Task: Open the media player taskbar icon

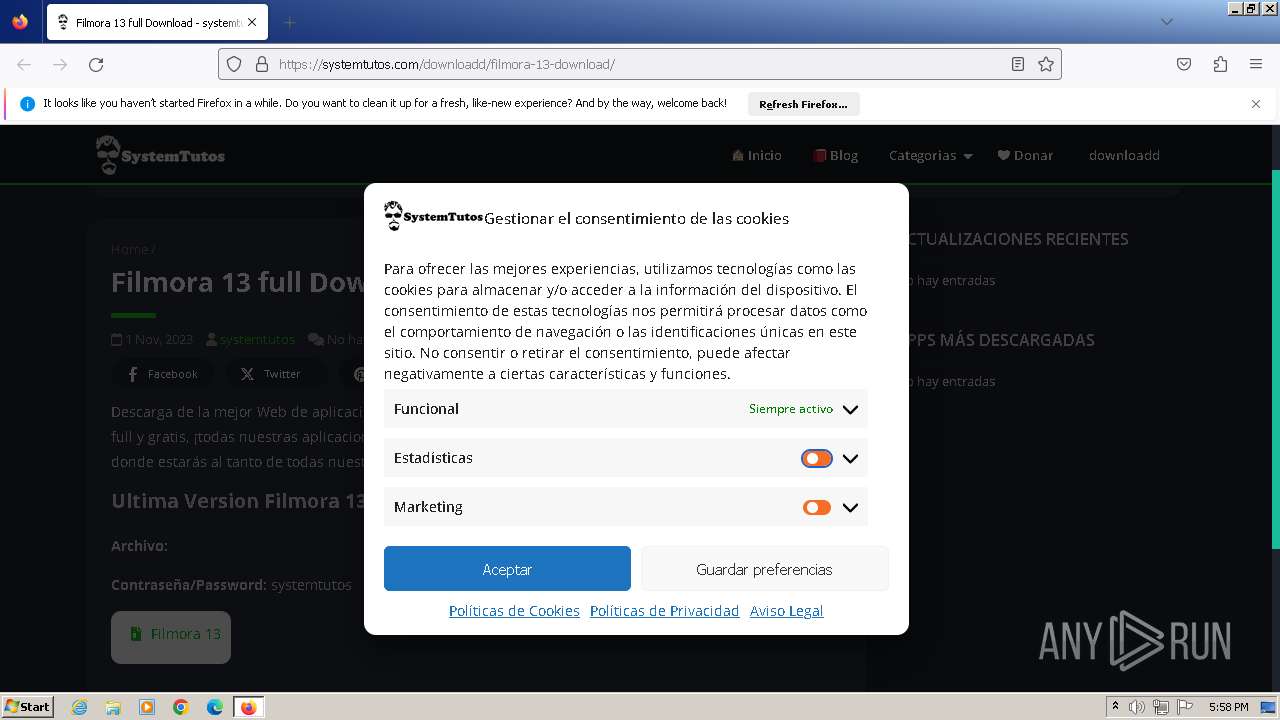Action: (x=147, y=707)
